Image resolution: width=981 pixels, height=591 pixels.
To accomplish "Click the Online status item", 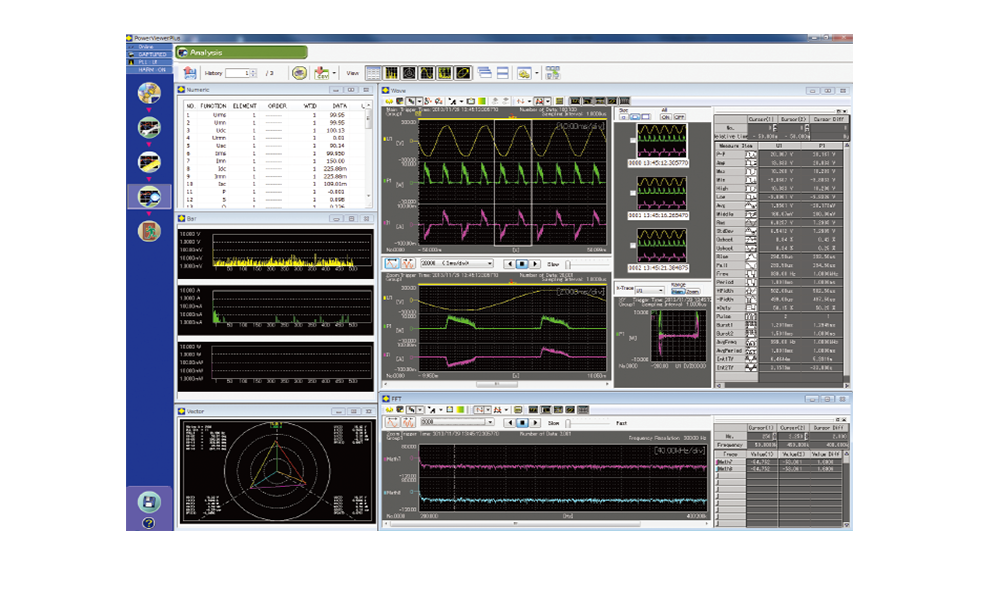I will (x=150, y=47).
